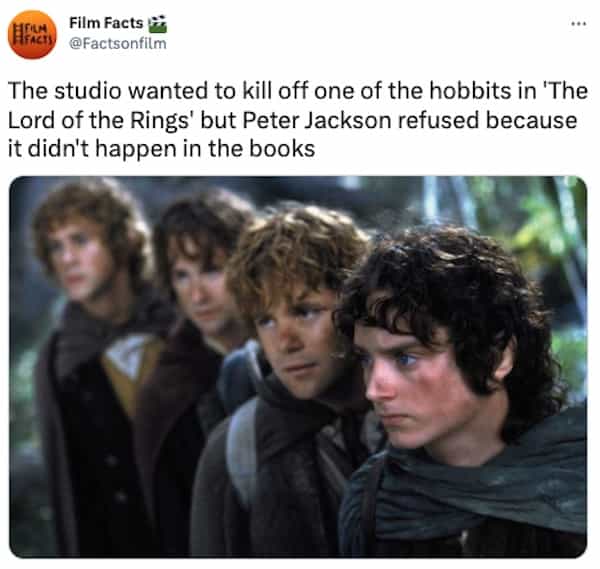Viewport: 600px width, 569px height.
Task: Open the tweet's three-dot more options menu
Action: coord(579,24)
